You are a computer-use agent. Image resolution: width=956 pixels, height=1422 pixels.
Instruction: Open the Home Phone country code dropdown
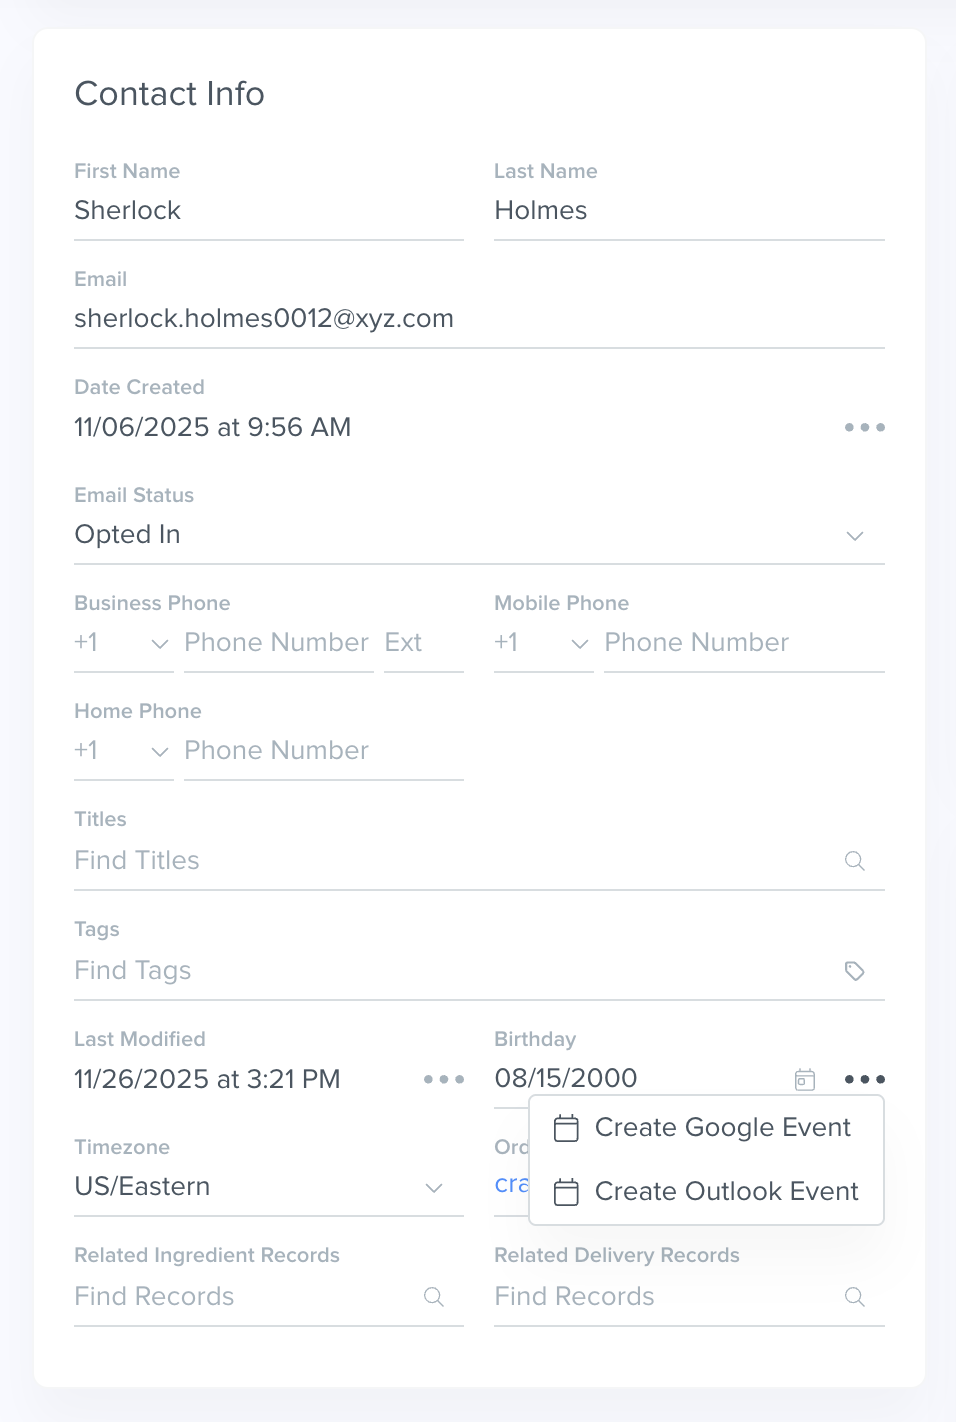coord(123,751)
